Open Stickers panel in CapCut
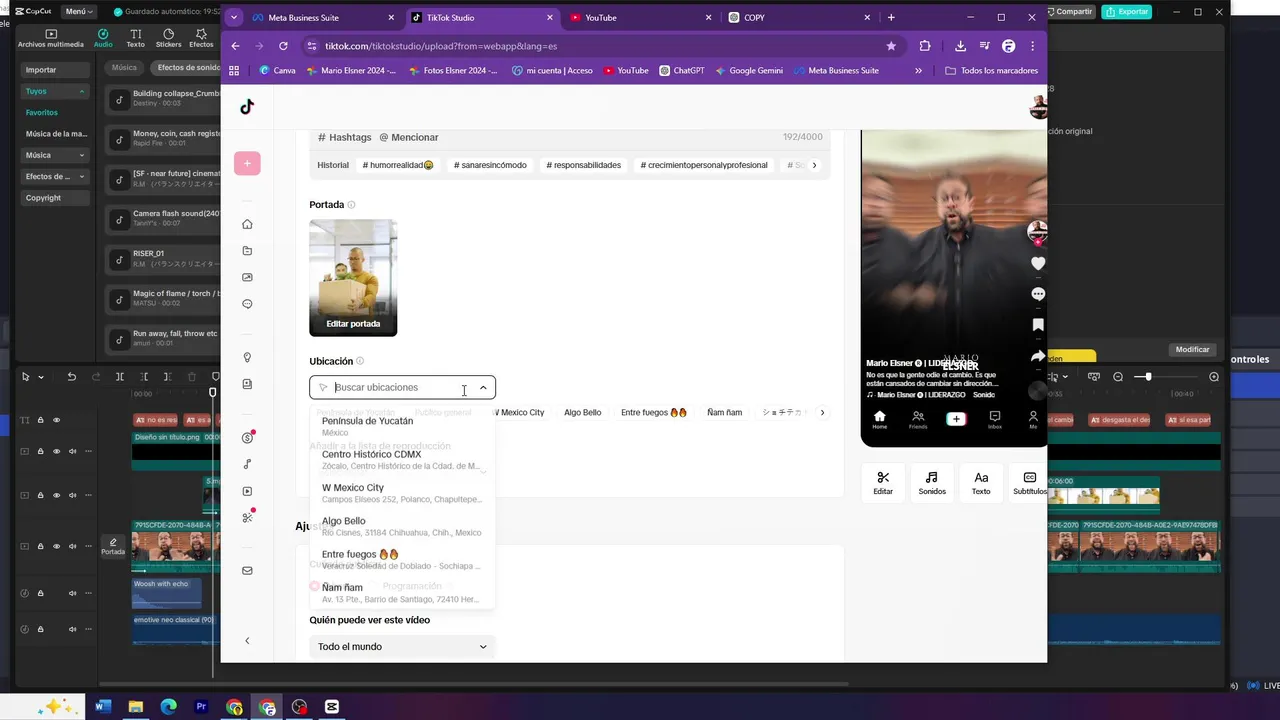1280x720 pixels. click(x=168, y=38)
